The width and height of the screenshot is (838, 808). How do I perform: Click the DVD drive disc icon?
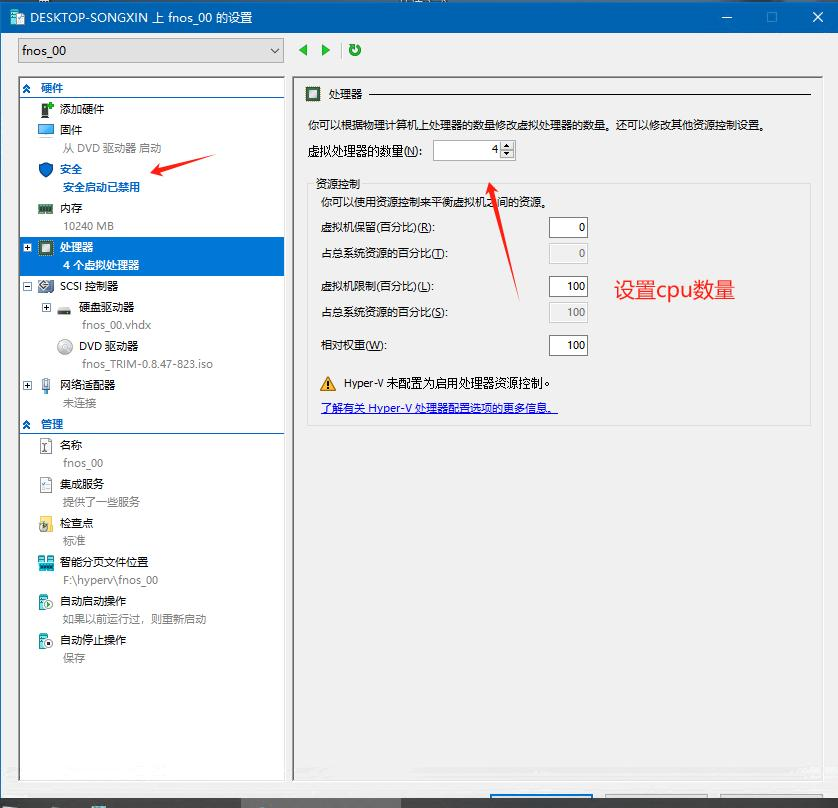pos(65,347)
